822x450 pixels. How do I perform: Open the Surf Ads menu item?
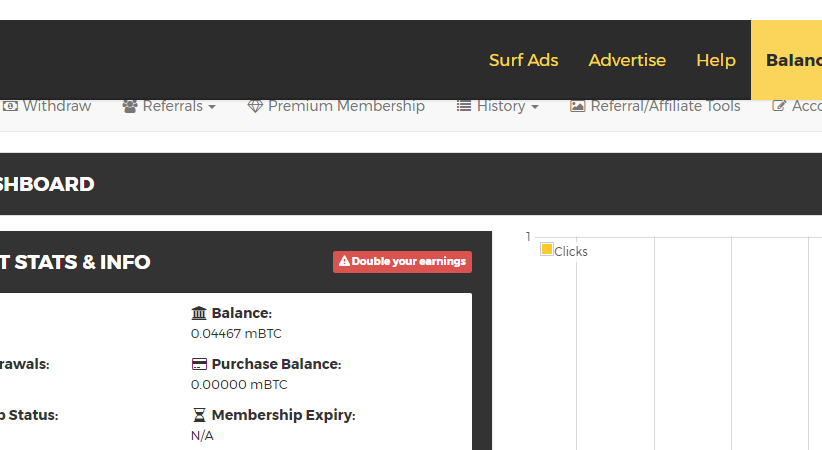[523, 60]
